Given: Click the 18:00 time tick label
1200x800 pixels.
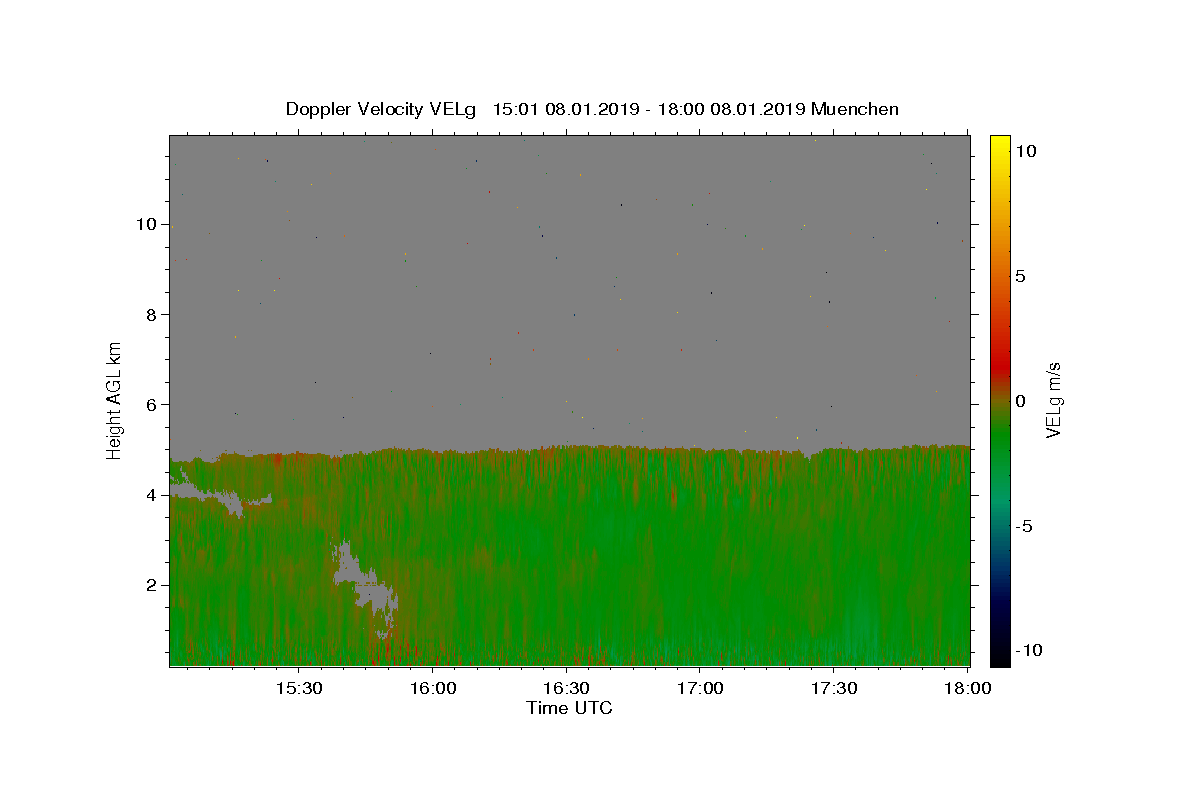Looking at the screenshot, I should [968, 689].
